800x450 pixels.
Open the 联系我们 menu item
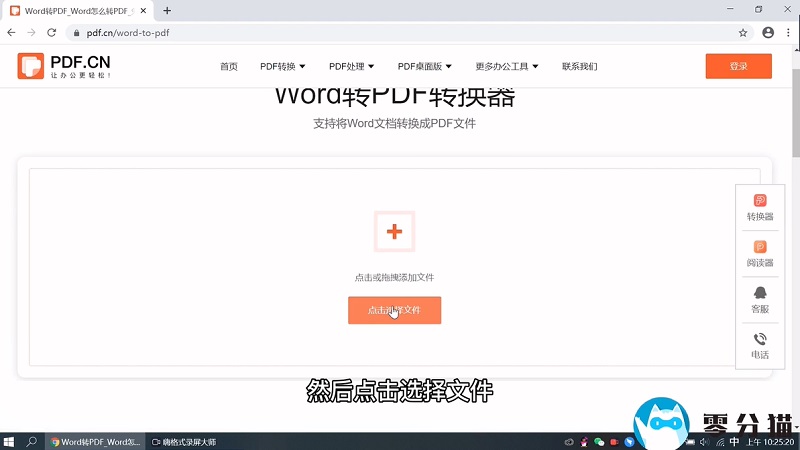(579, 67)
